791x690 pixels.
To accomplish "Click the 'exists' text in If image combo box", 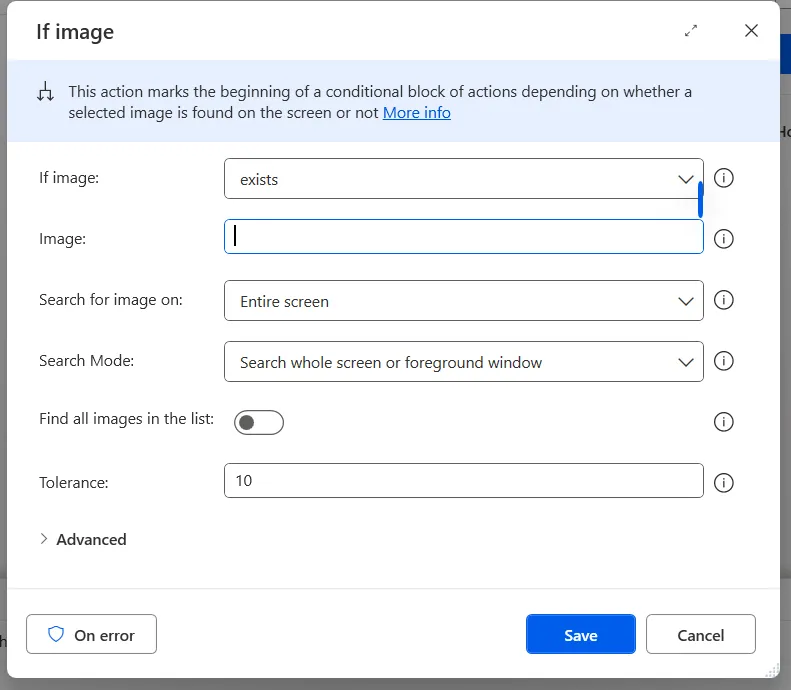I will [259, 180].
